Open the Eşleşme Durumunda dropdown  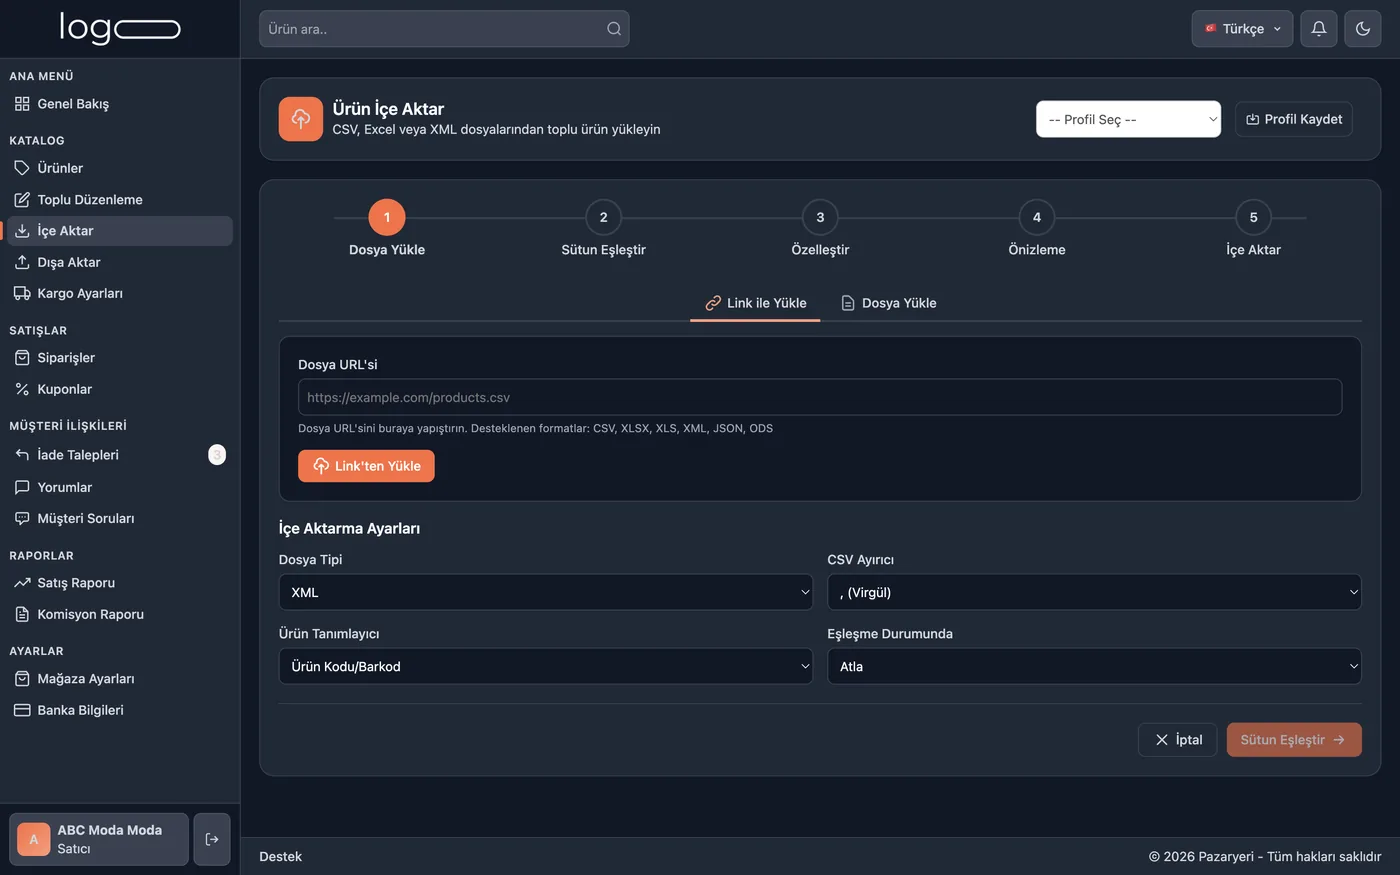pos(1094,666)
